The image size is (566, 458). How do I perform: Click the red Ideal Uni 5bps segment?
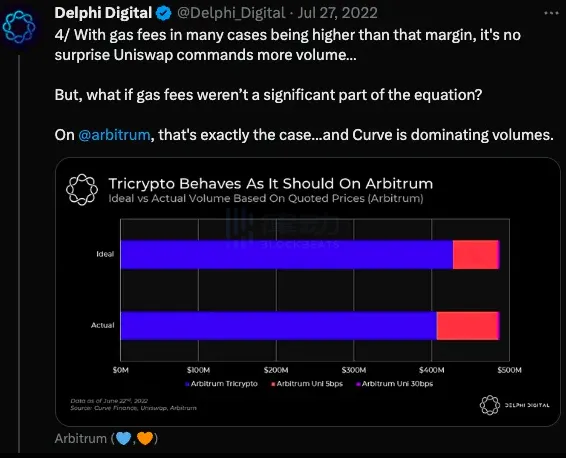pos(476,254)
